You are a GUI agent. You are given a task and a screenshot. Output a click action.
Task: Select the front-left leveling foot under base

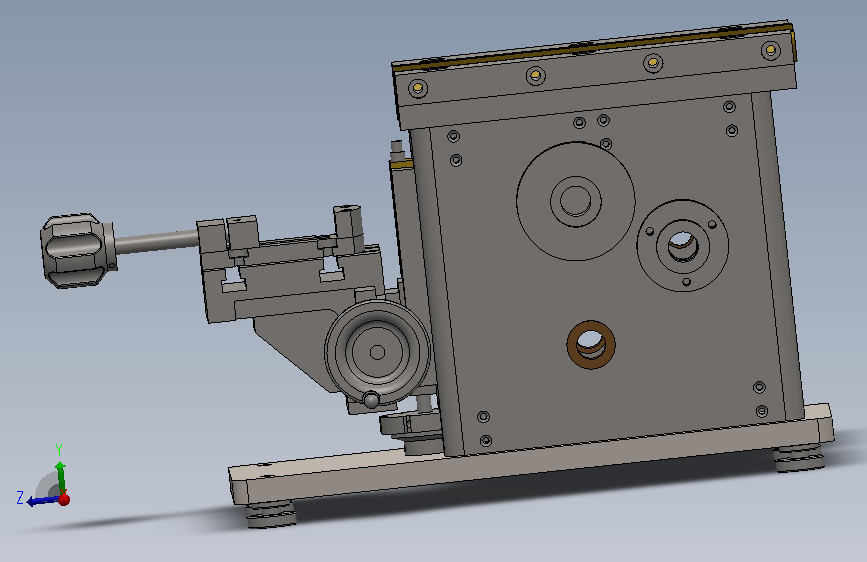(270, 514)
